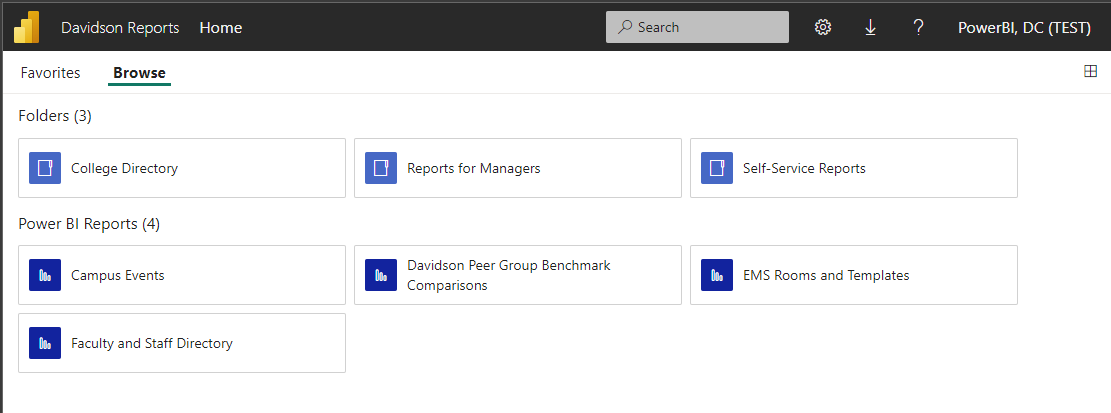Click the download arrow icon
The width and height of the screenshot is (1111, 413).
(870, 28)
